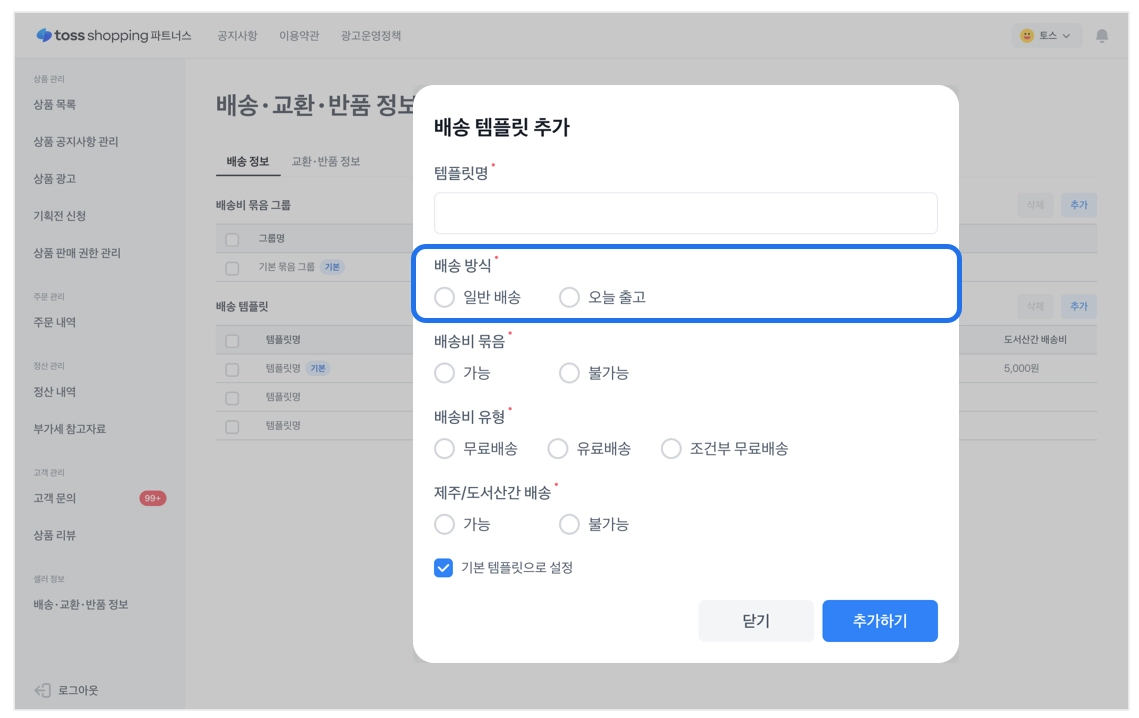Click the 닫기 button
The height and width of the screenshot is (718, 1139).
[756, 621]
